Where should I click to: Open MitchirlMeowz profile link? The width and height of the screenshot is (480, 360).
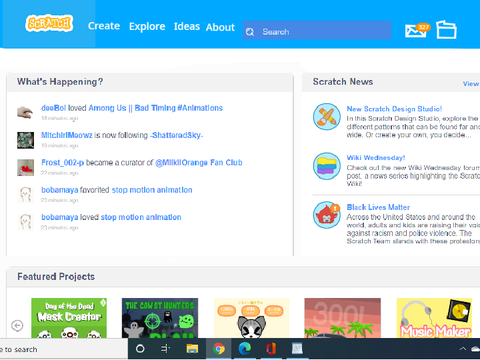pyautogui.click(x=67, y=135)
